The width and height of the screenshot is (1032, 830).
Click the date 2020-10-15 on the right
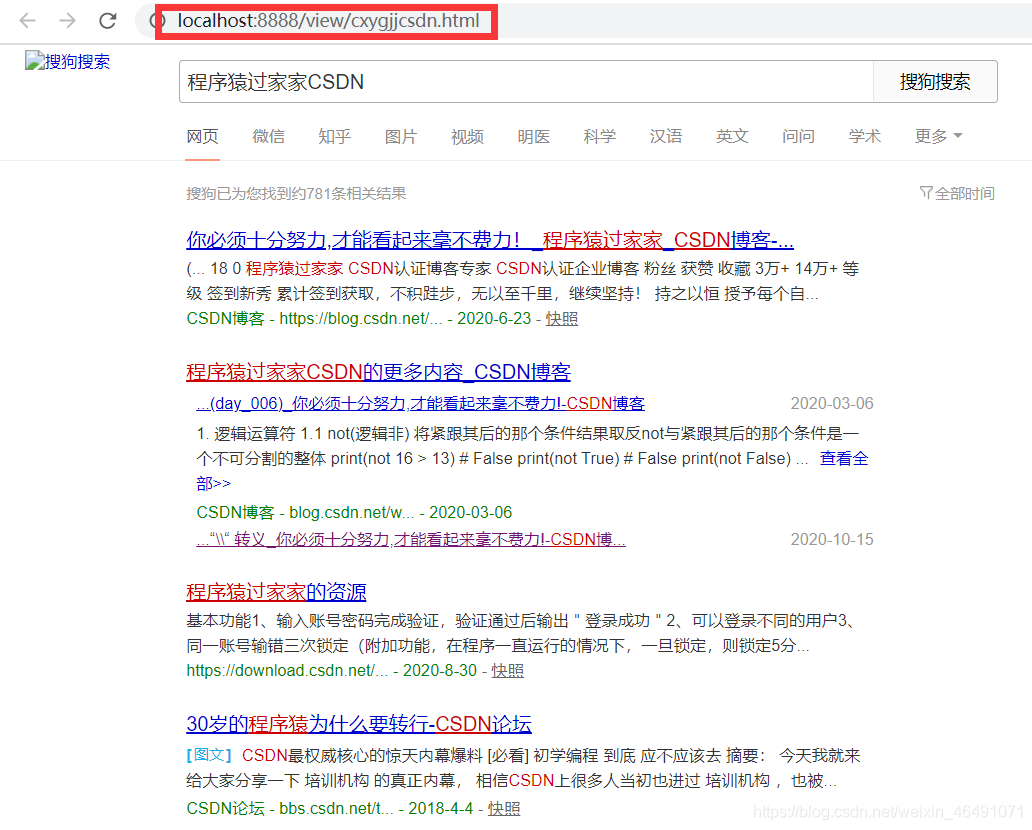832,540
